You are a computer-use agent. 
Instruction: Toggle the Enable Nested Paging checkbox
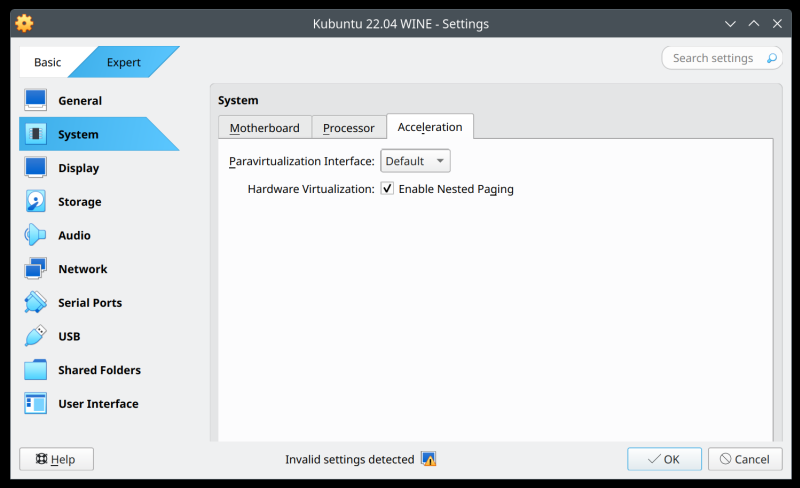pos(387,188)
